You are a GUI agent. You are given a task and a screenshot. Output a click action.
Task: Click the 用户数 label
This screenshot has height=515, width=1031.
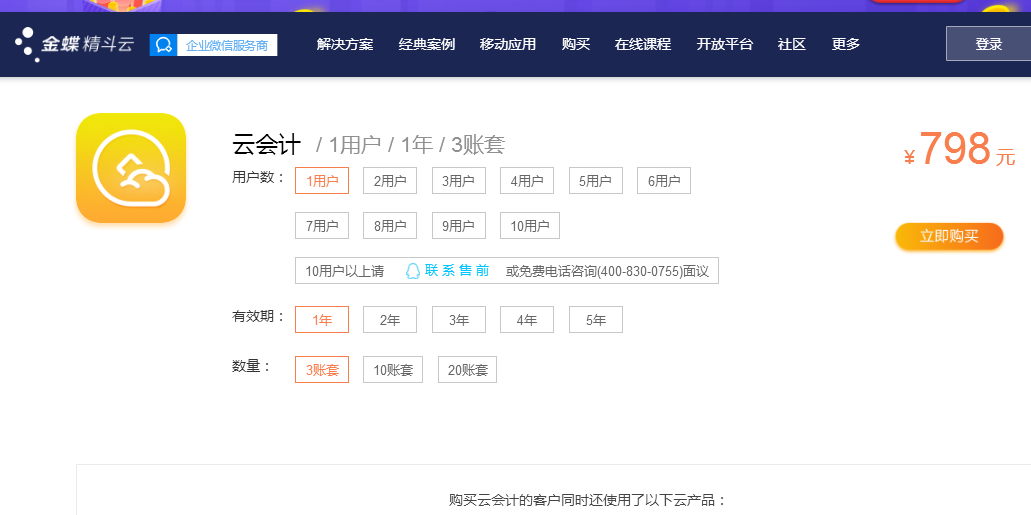coord(259,177)
